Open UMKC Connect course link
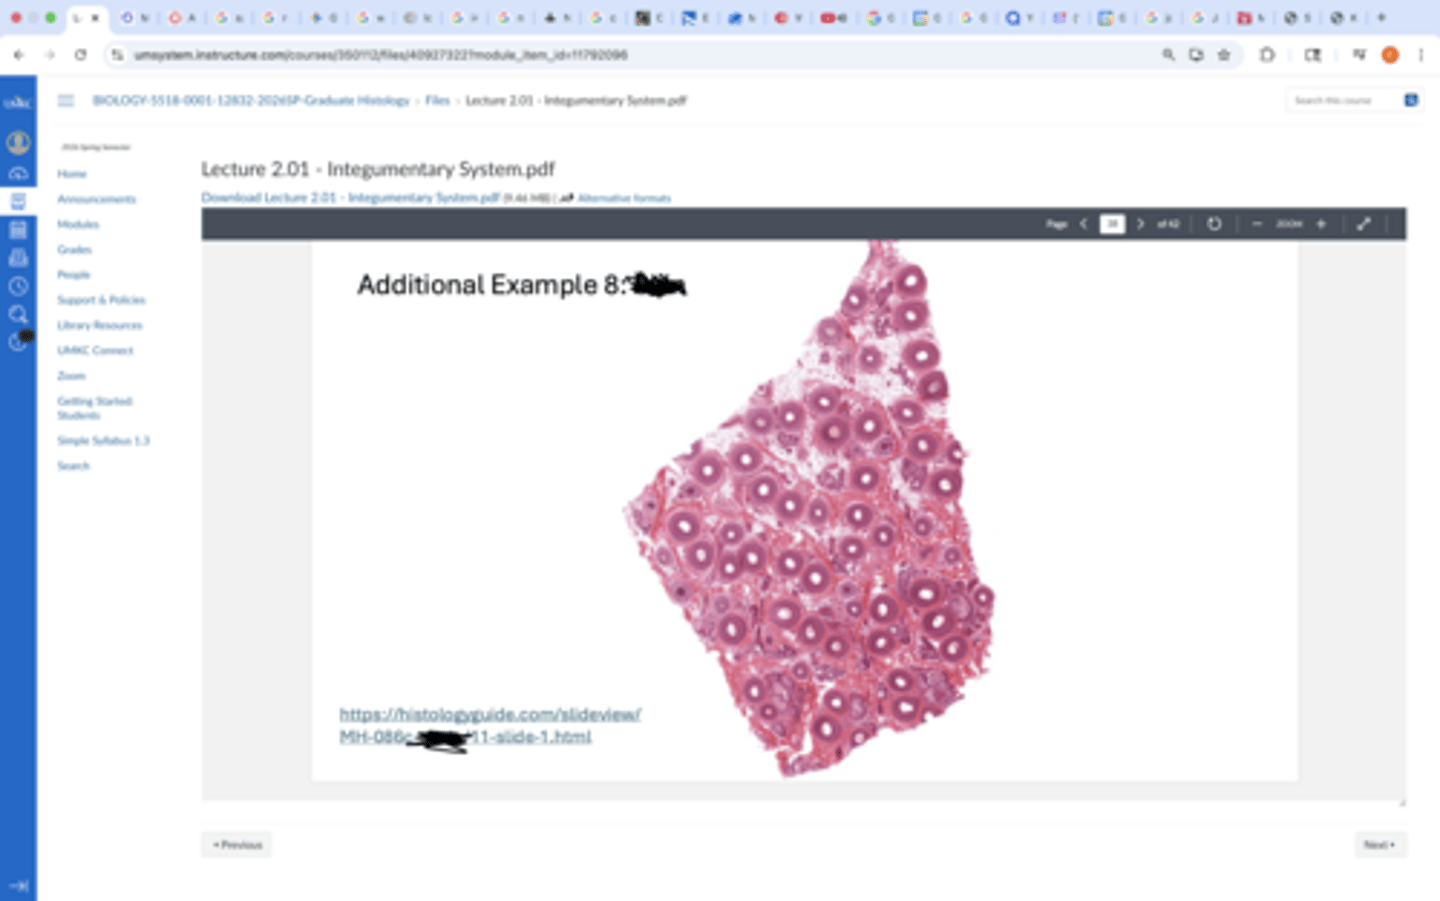1440x901 pixels. point(95,350)
